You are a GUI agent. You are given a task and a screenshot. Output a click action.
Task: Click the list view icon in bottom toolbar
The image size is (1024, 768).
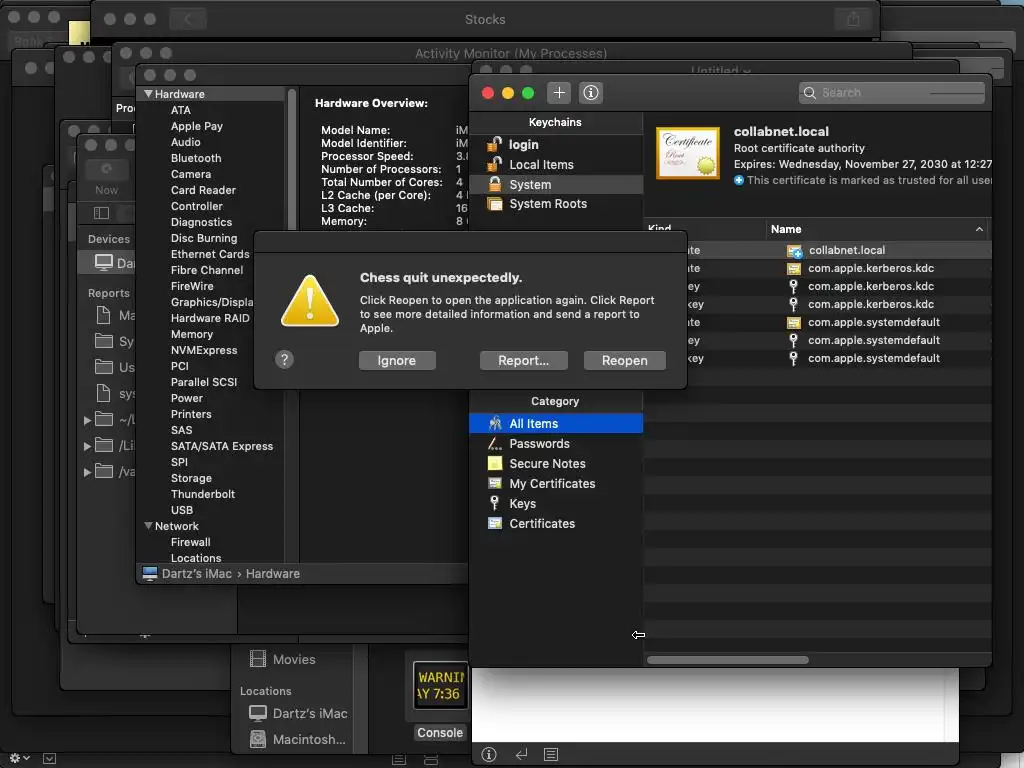(x=551, y=755)
